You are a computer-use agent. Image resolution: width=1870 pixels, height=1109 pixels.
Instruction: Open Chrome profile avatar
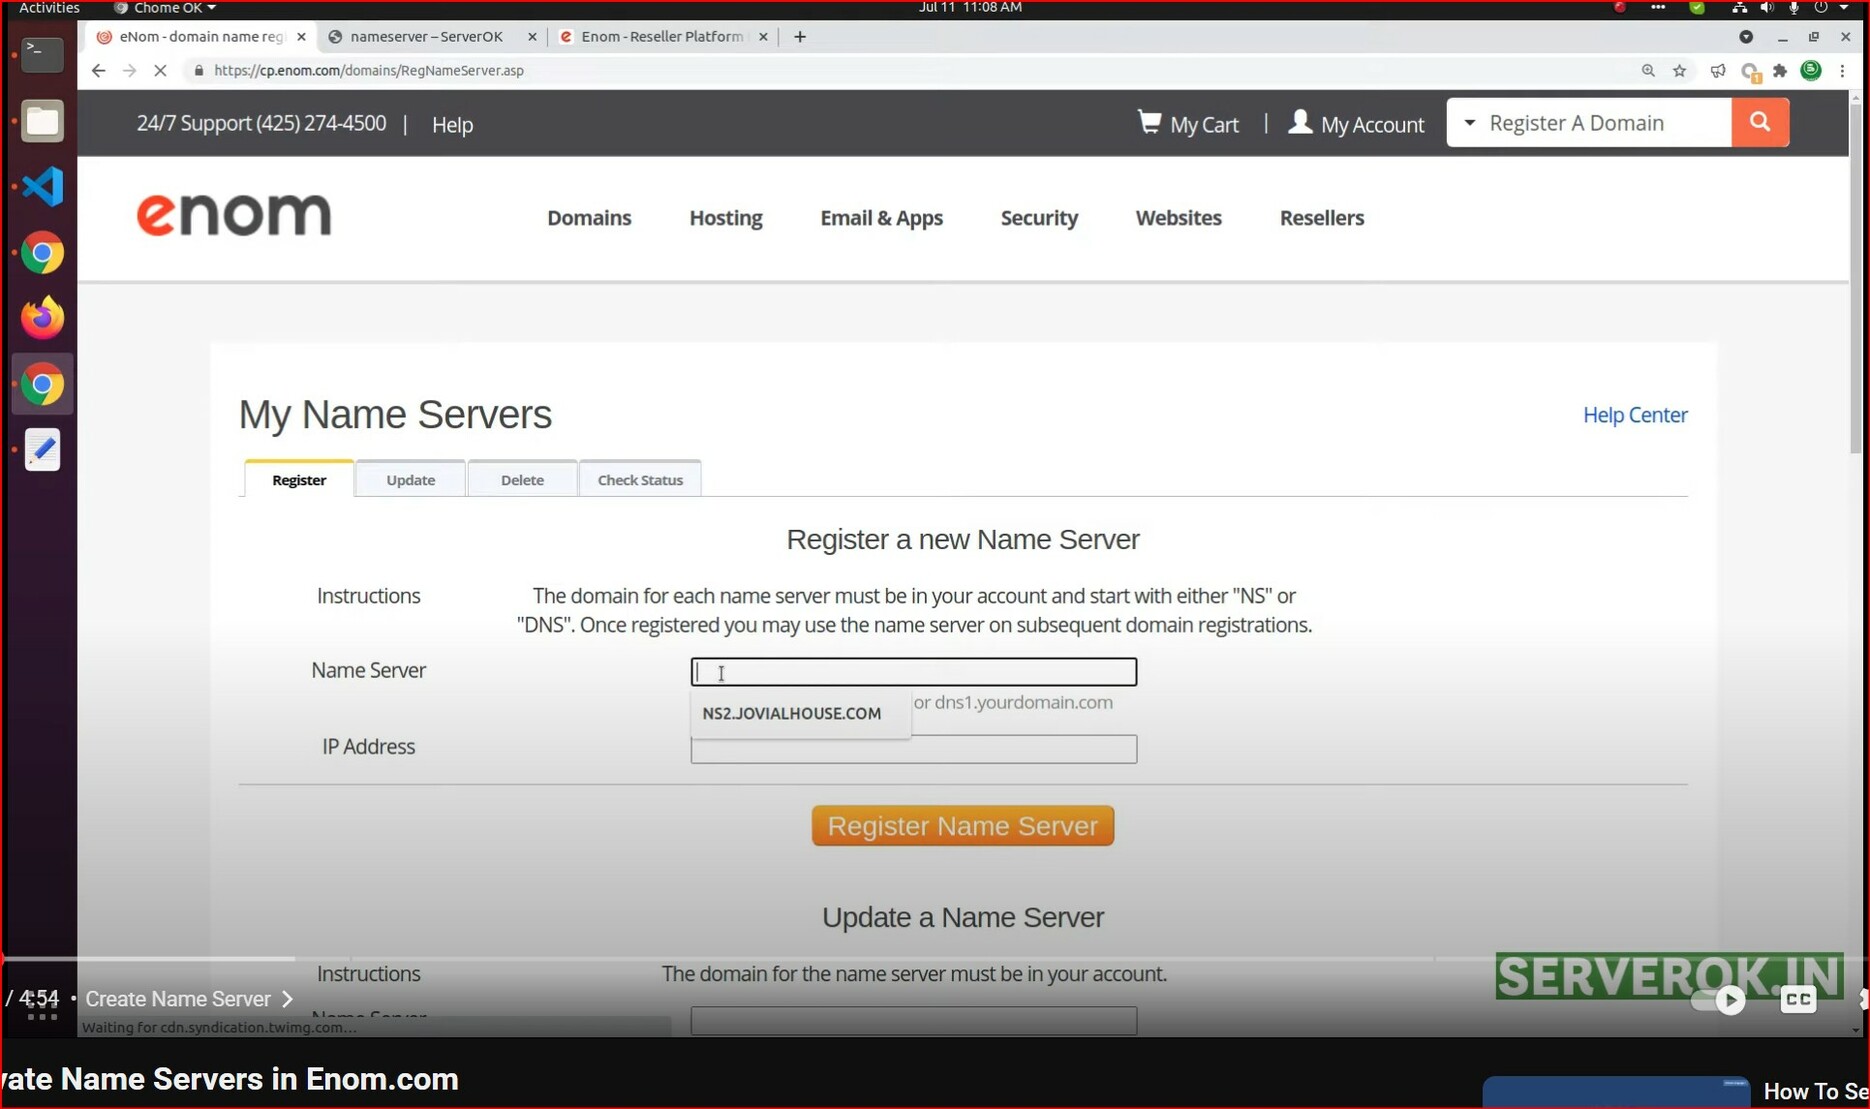click(x=1811, y=70)
